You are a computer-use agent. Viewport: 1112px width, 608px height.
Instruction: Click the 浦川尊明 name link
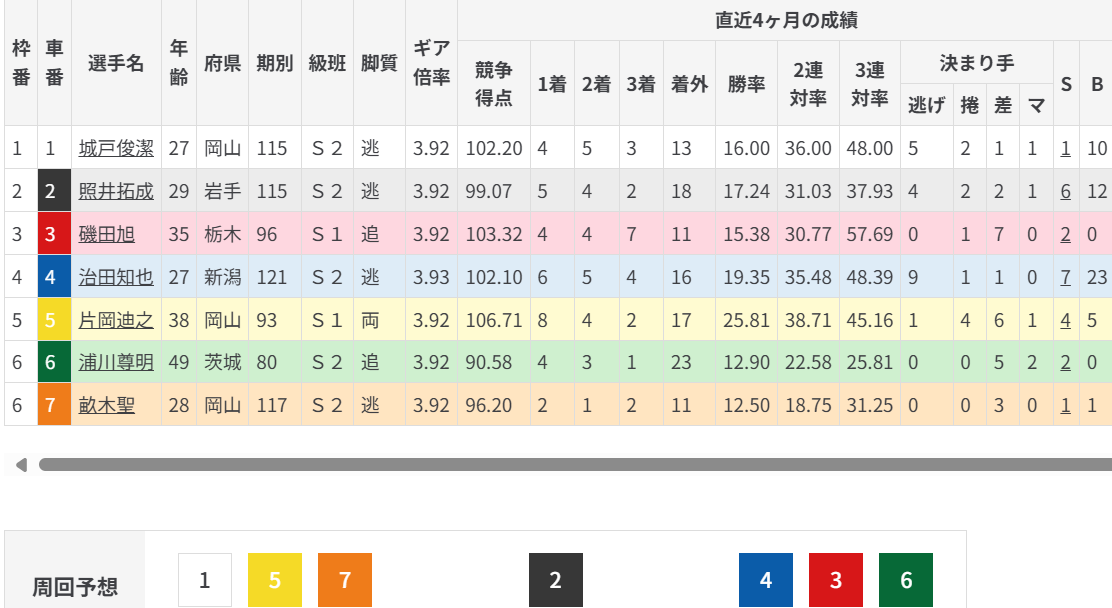click(116, 362)
